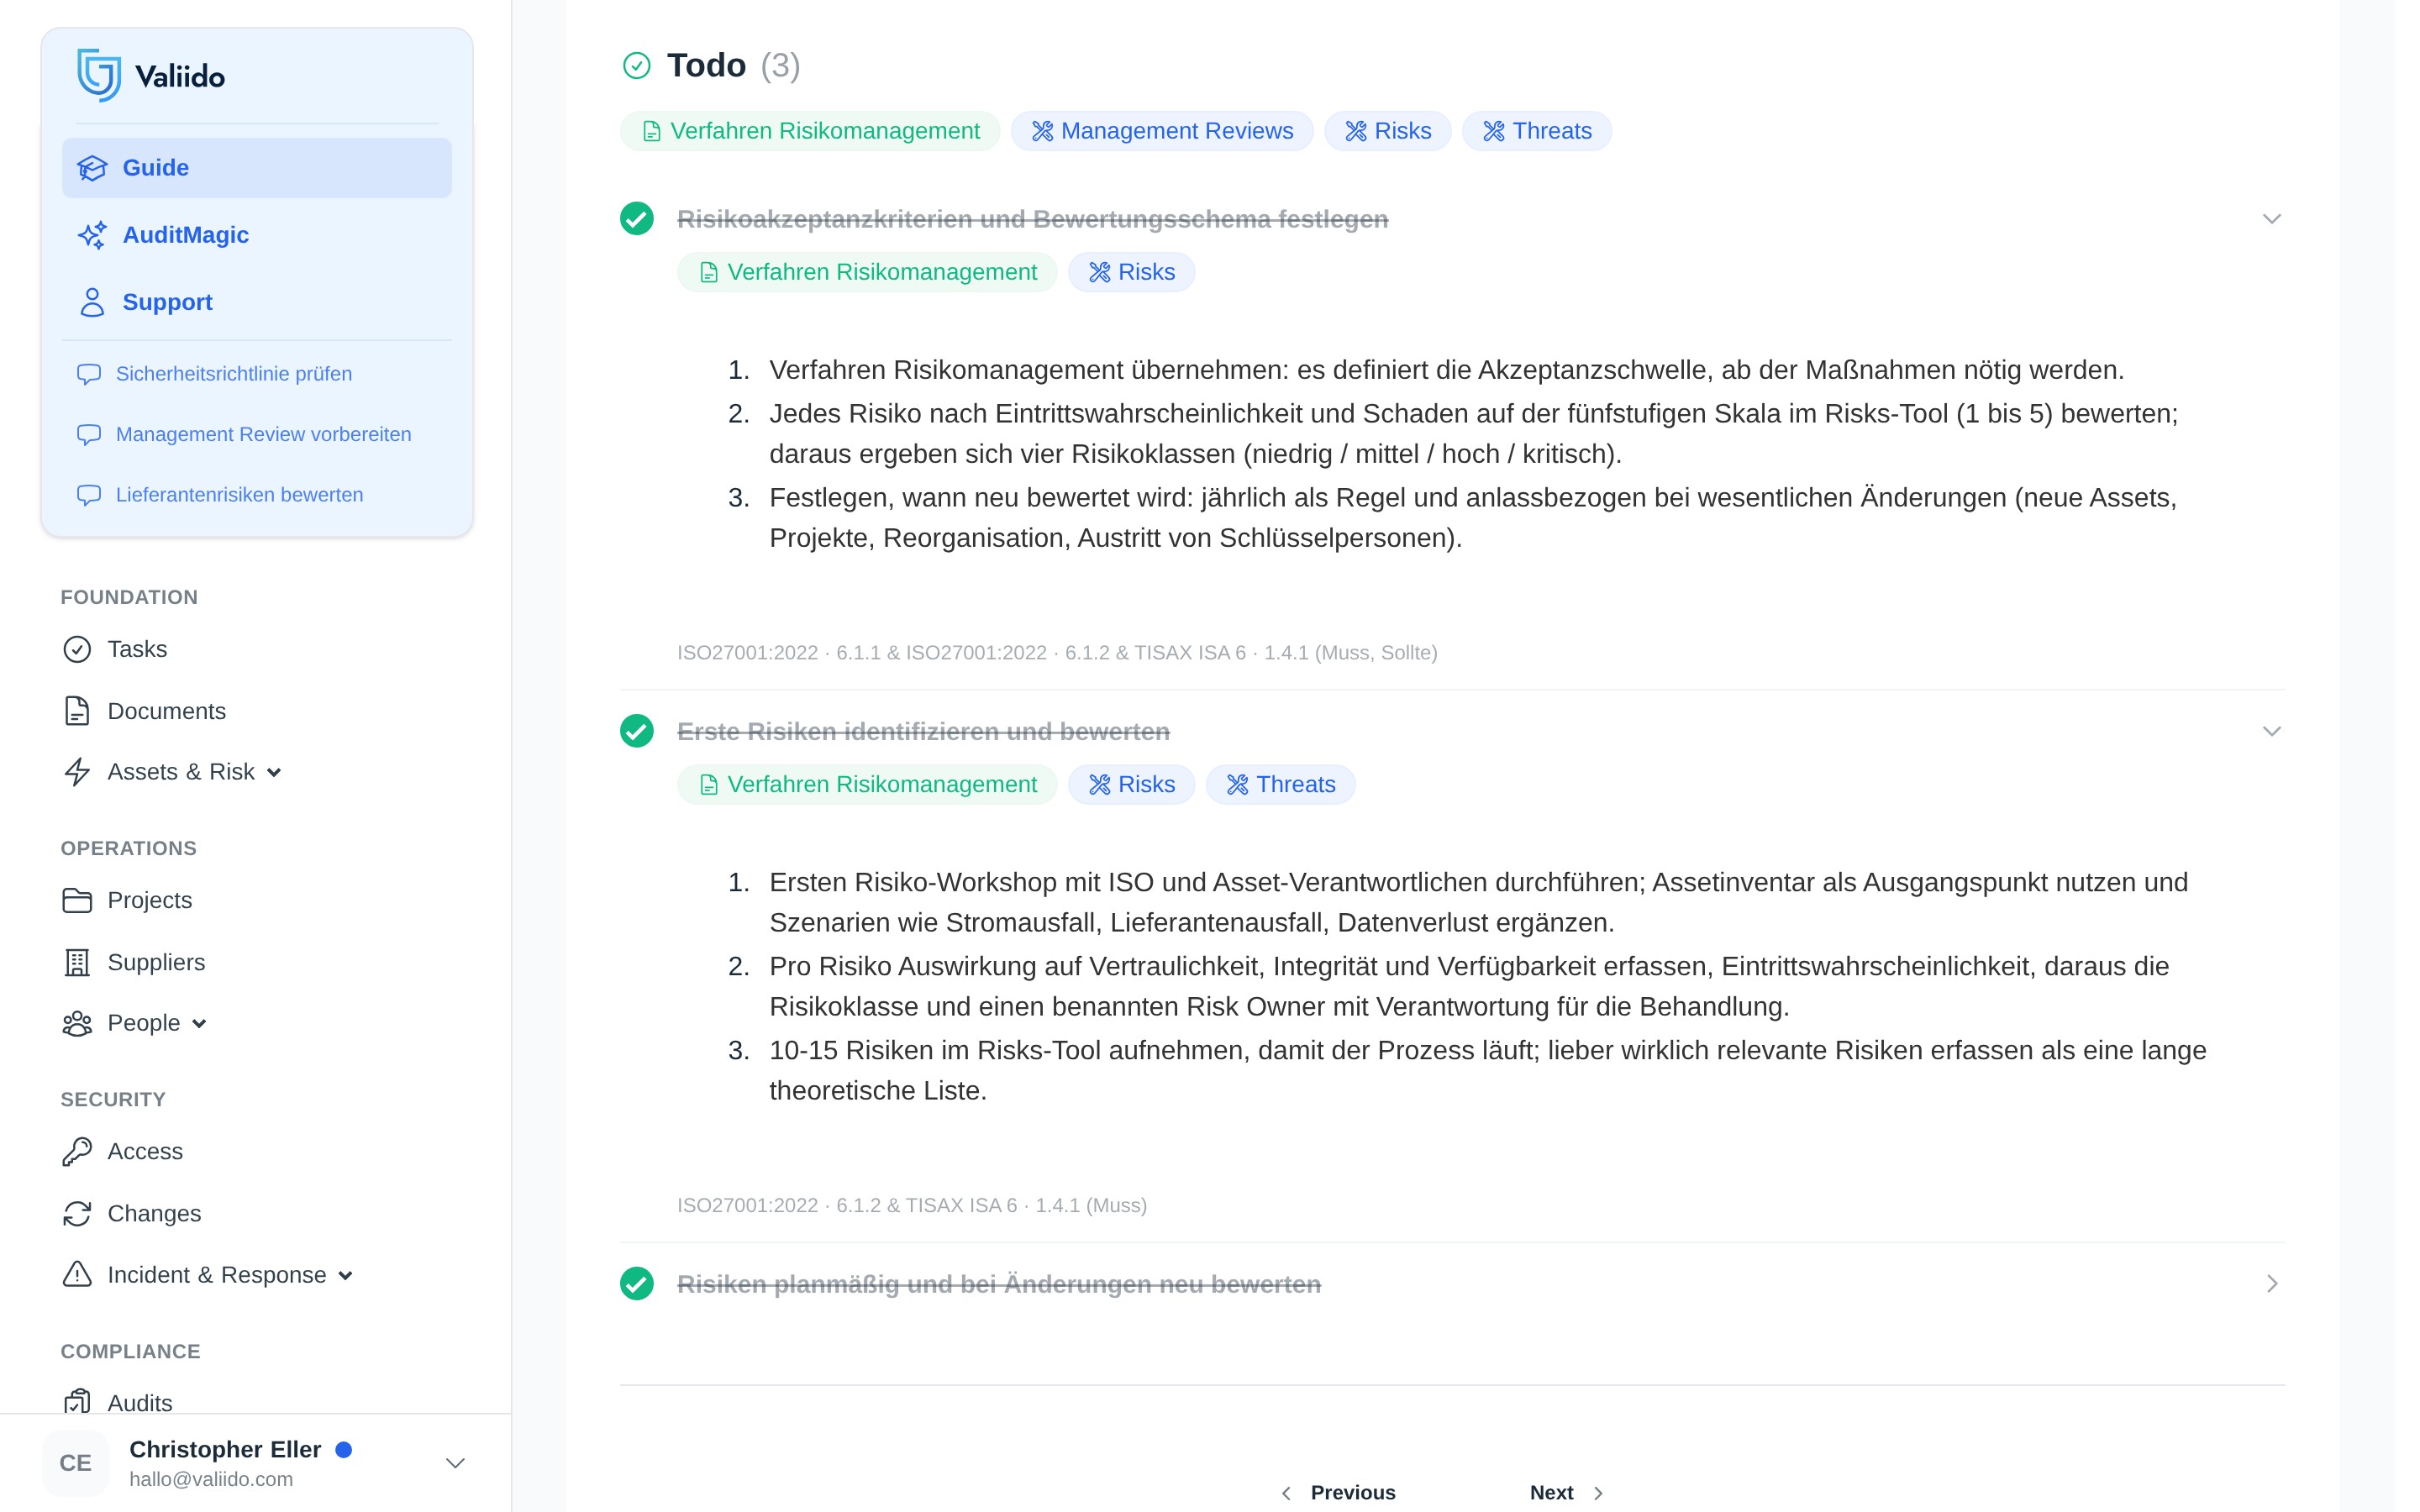
Task: Click the Suppliers building icon
Action: click(77, 962)
